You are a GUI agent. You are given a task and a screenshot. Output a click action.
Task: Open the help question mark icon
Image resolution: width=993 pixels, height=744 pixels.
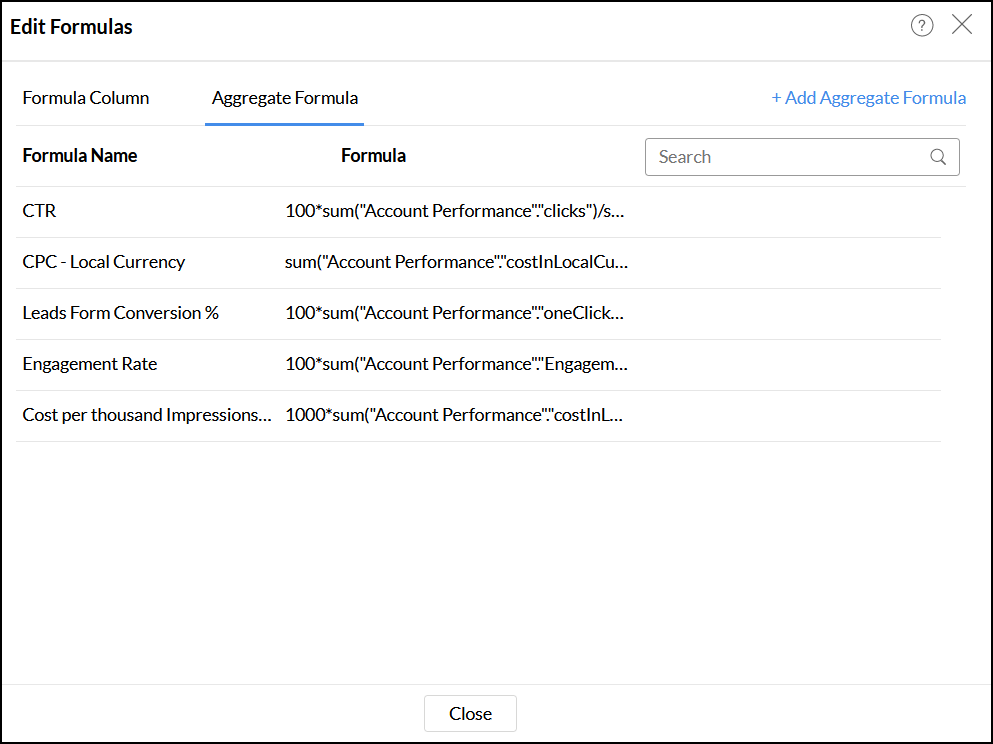coord(921,26)
